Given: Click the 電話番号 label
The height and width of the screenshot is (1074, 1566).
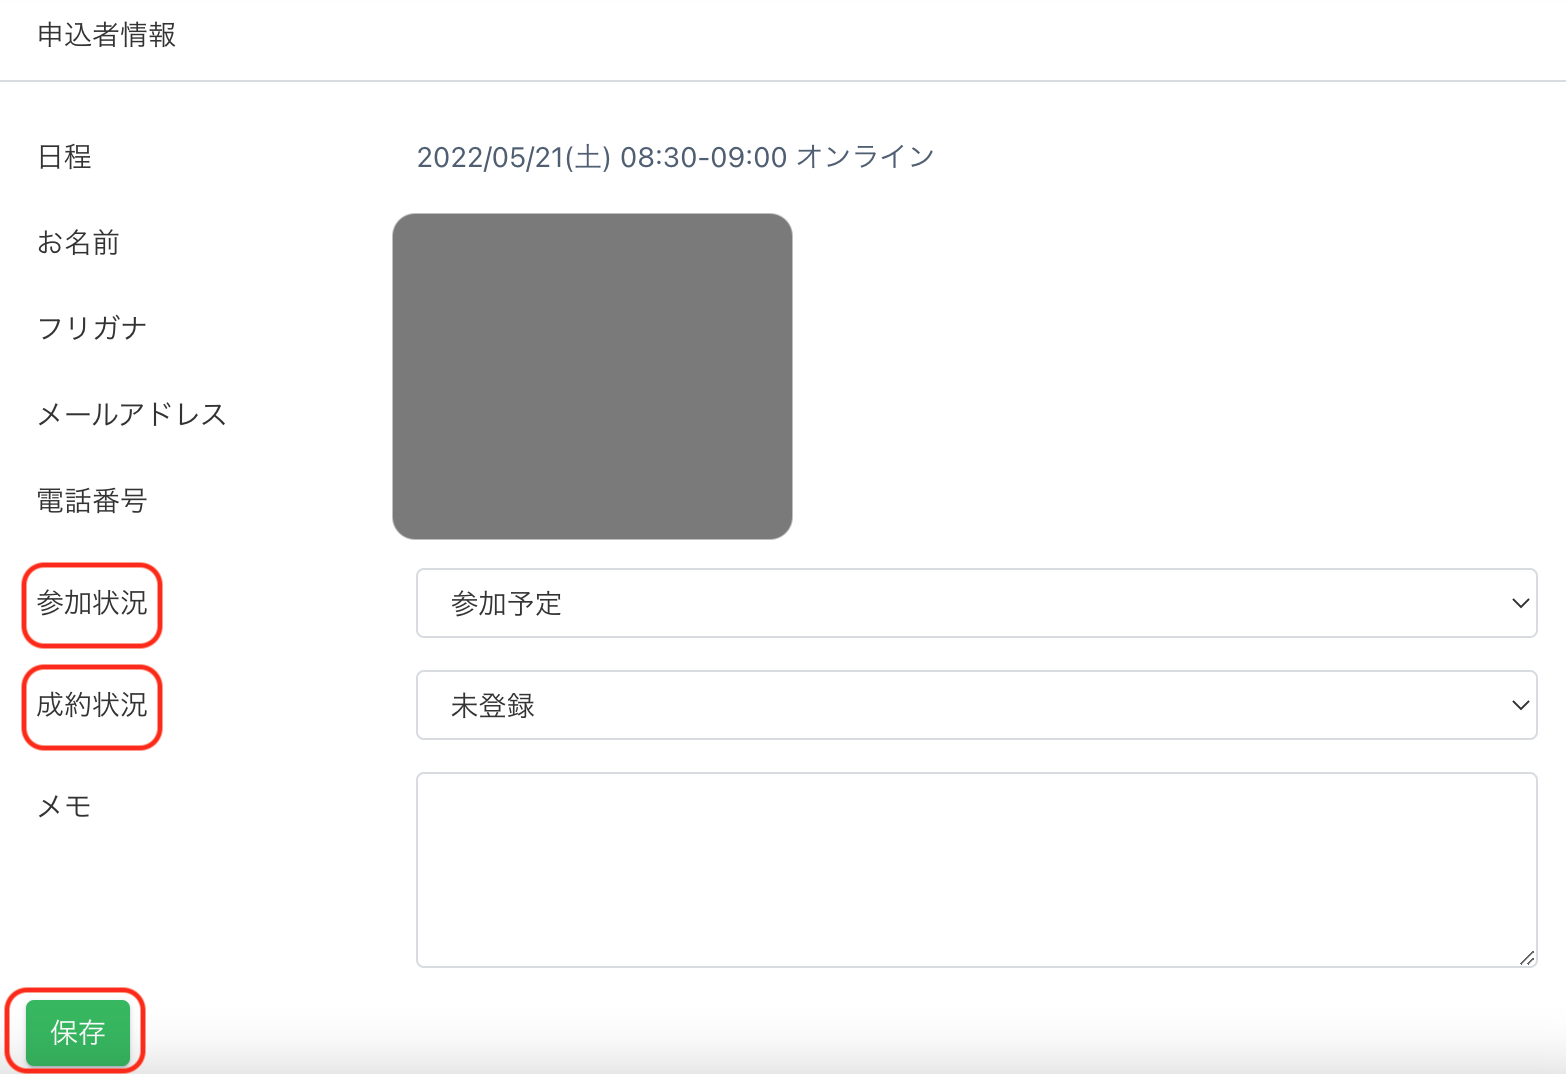Looking at the screenshot, I should pyautogui.click(x=92, y=500).
